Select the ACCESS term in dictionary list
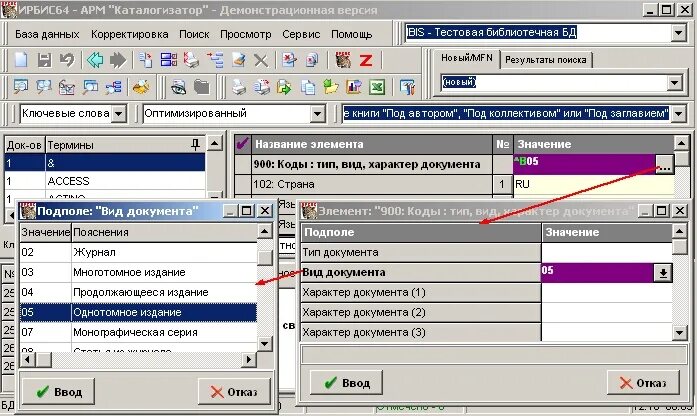Viewport: 697px width, 416px height. [105, 181]
